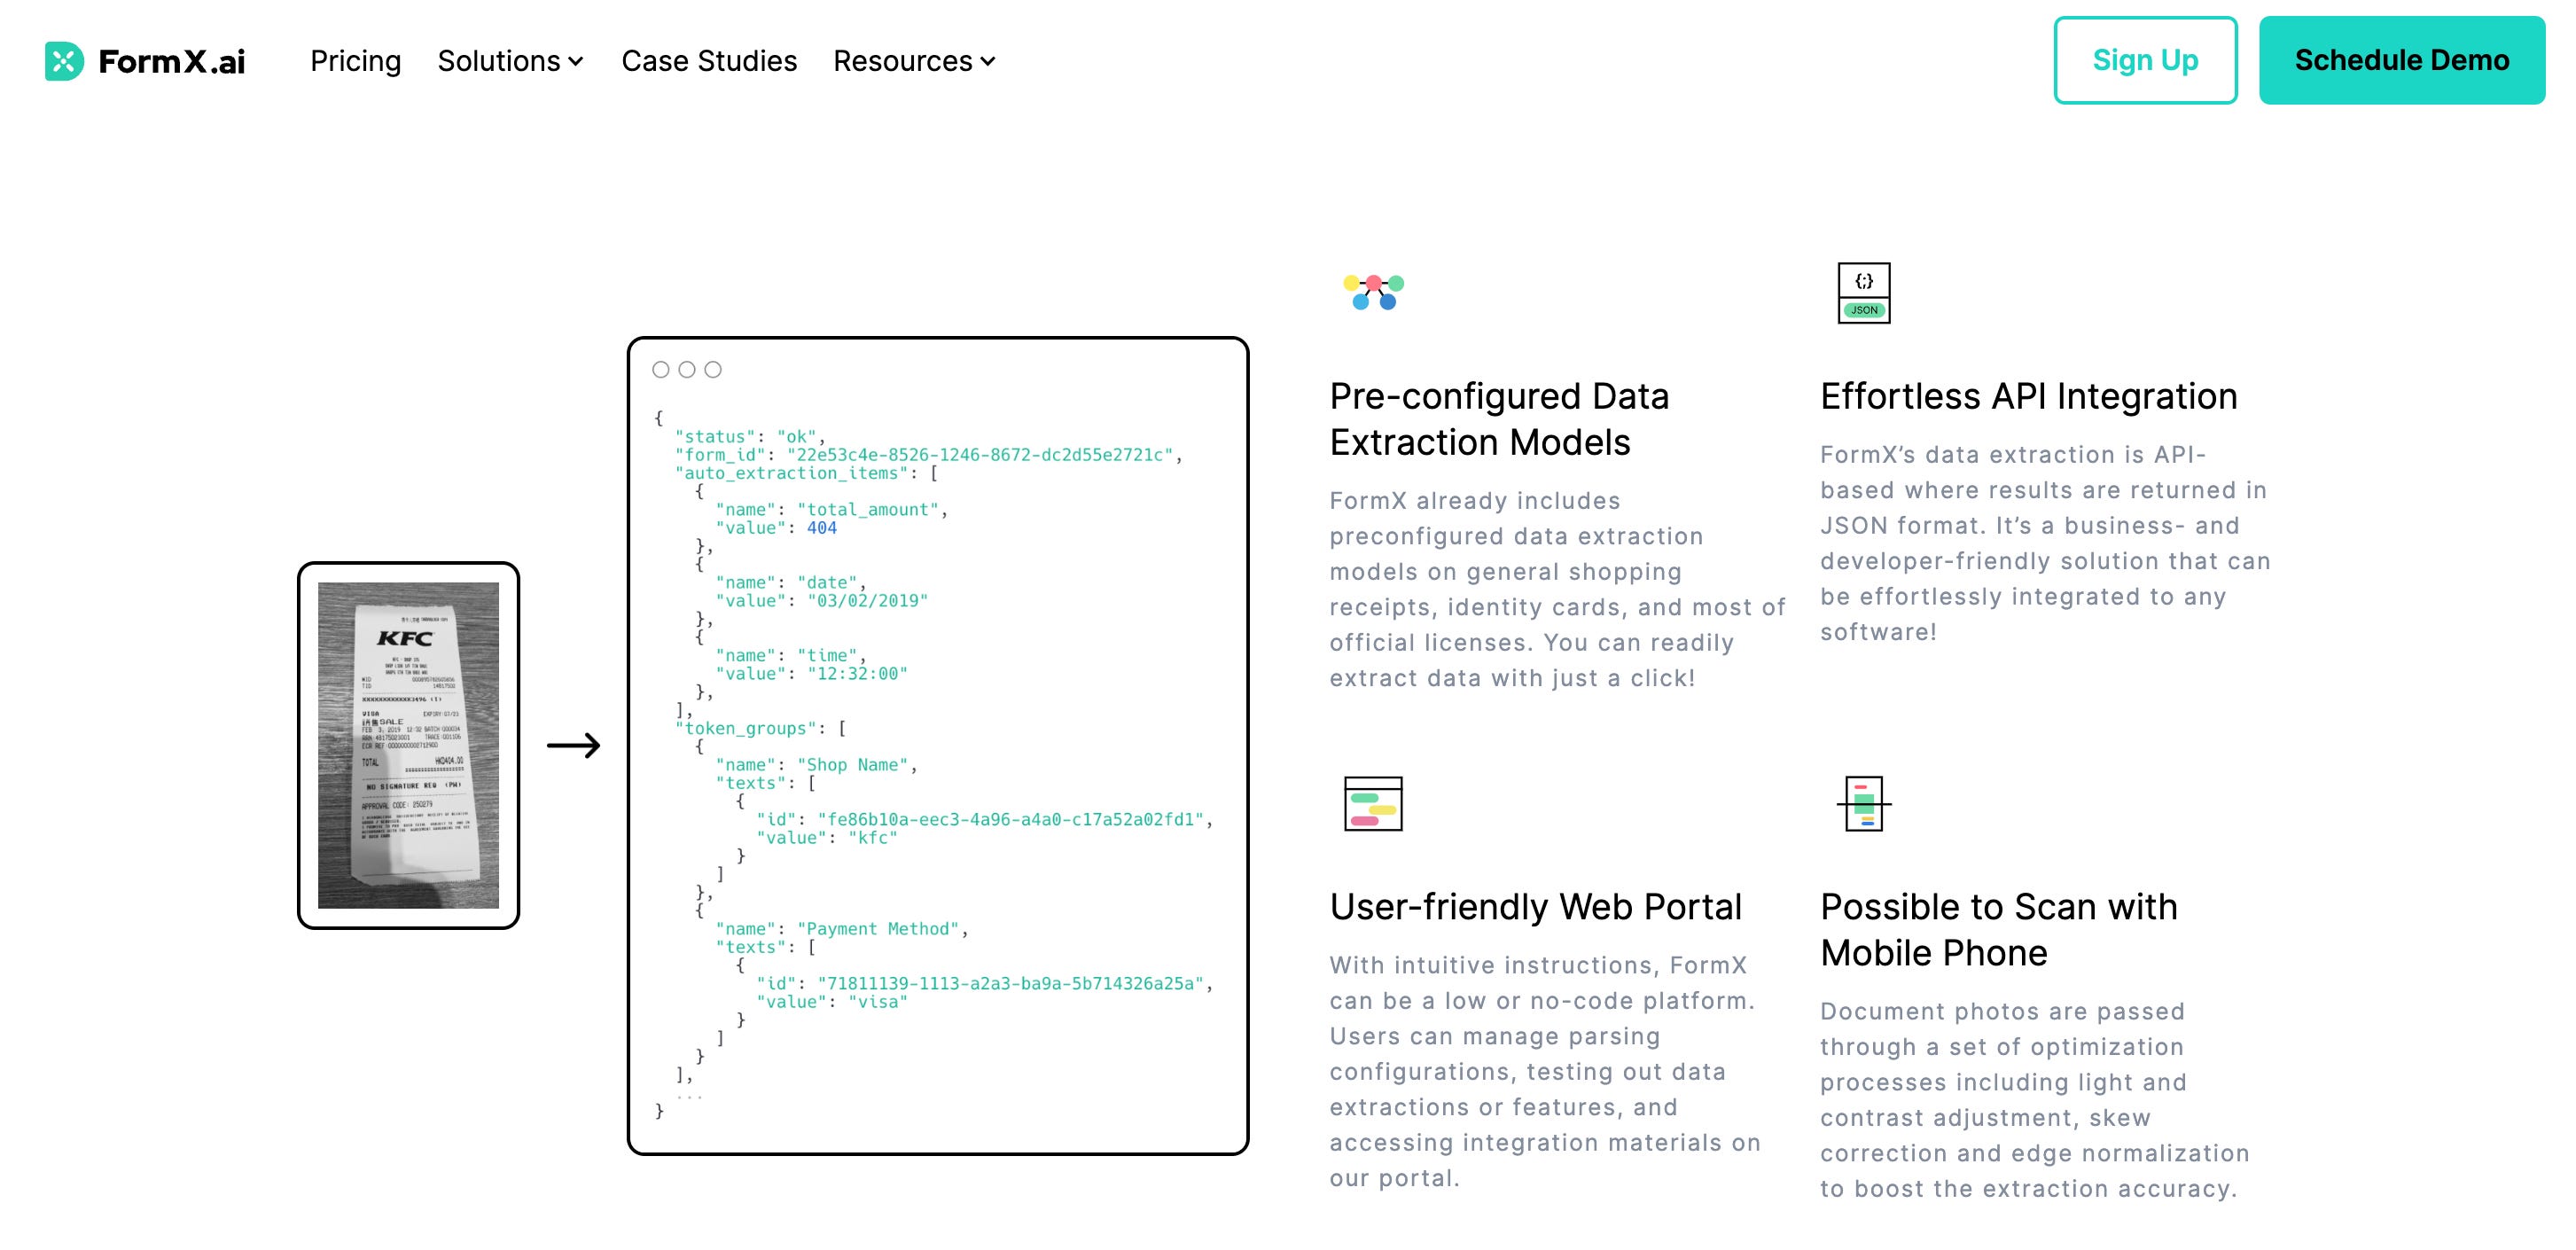Click the Effortless API Integration heading

click(2028, 396)
